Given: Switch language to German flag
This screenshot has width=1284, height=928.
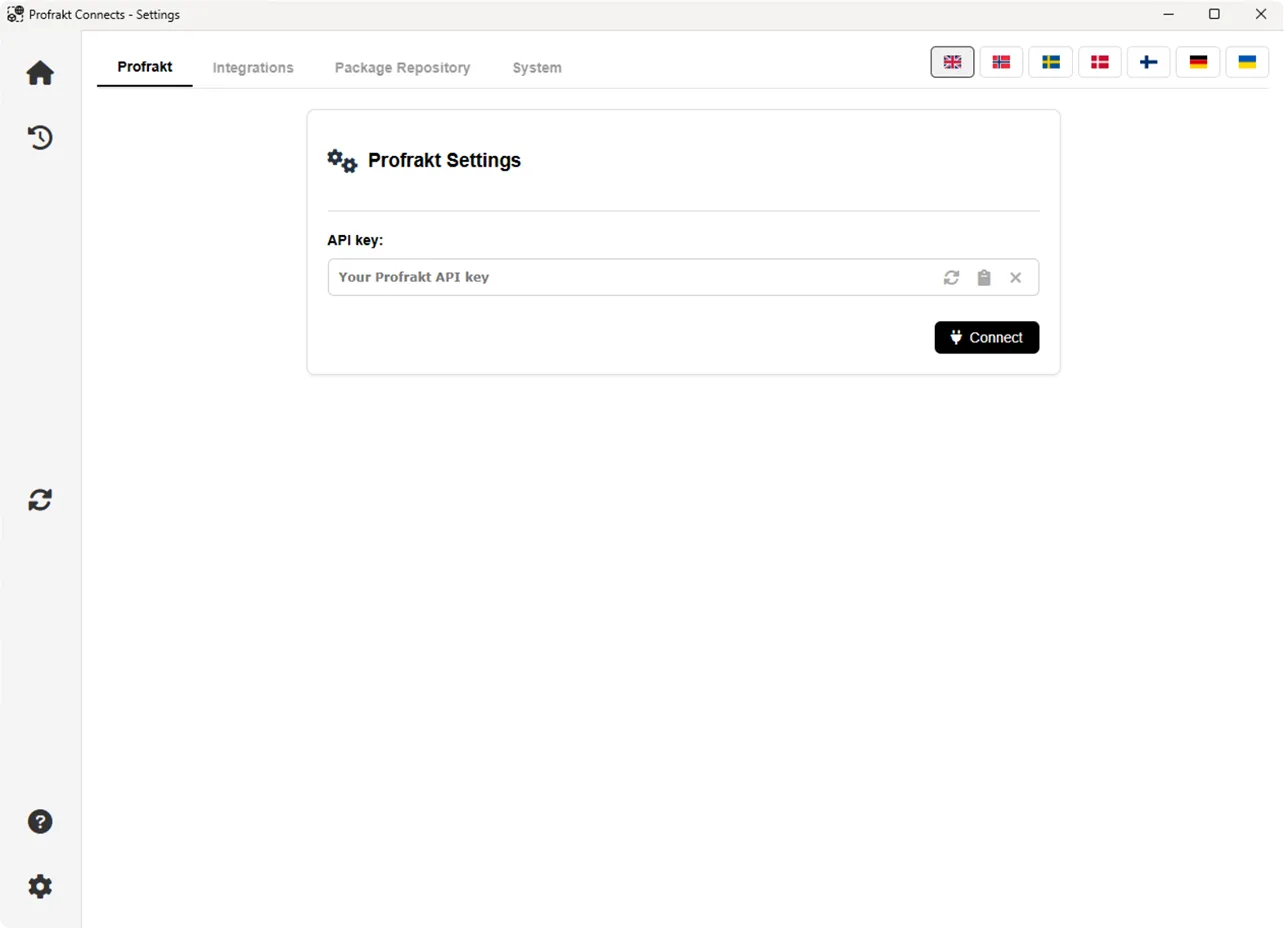Looking at the screenshot, I should pyautogui.click(x=1198, y=62).
